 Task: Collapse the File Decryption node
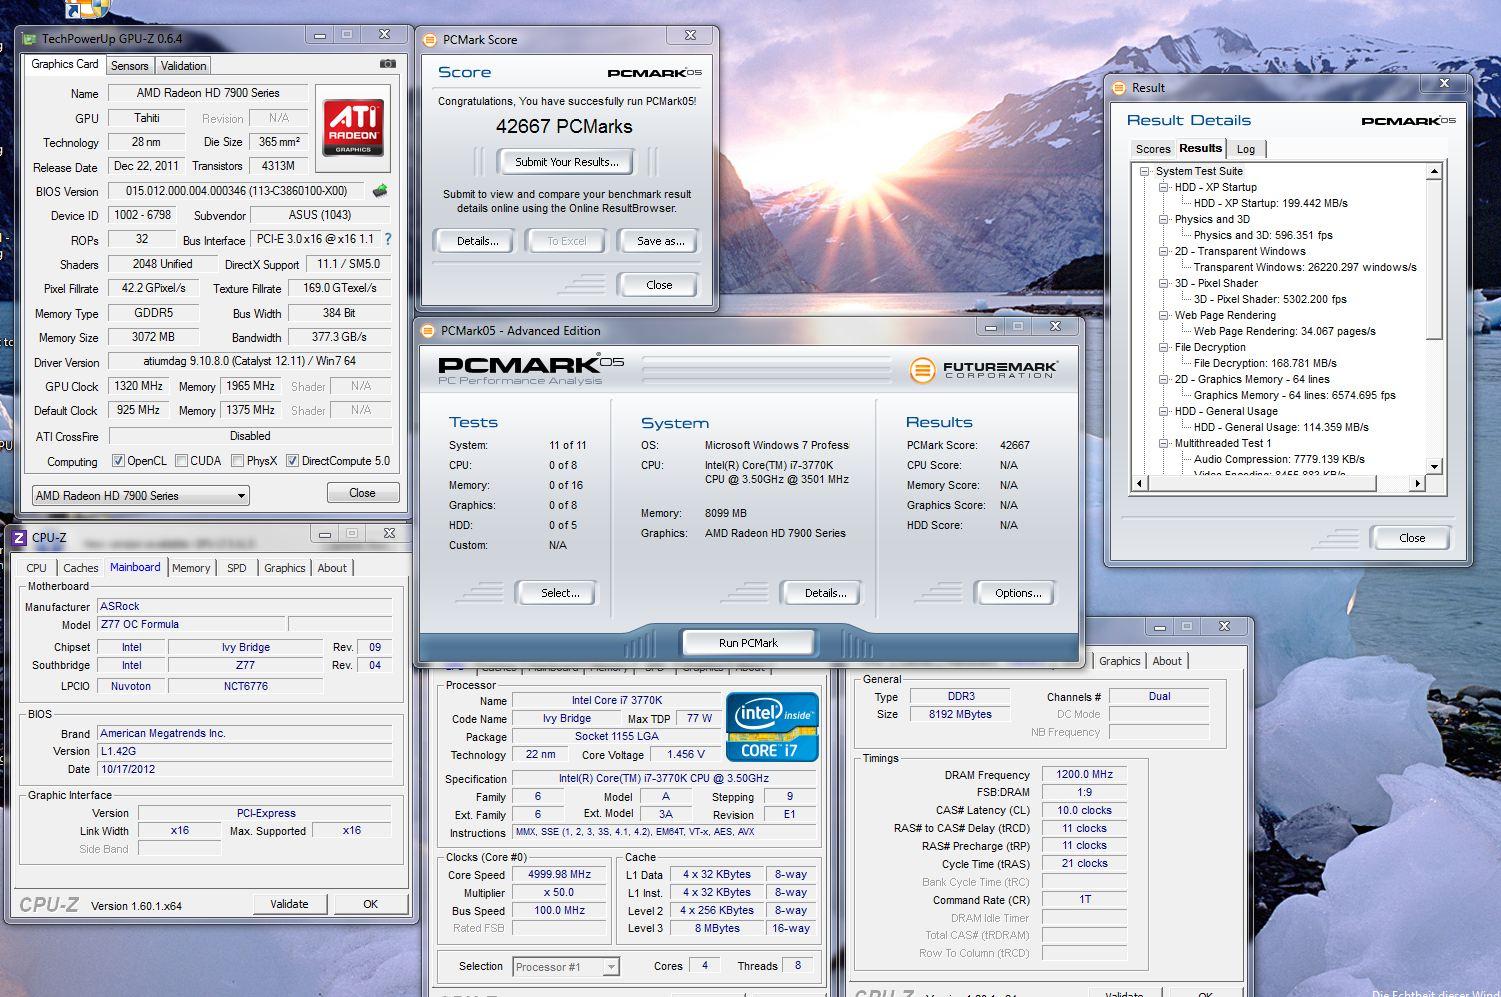pos(1163,347)
